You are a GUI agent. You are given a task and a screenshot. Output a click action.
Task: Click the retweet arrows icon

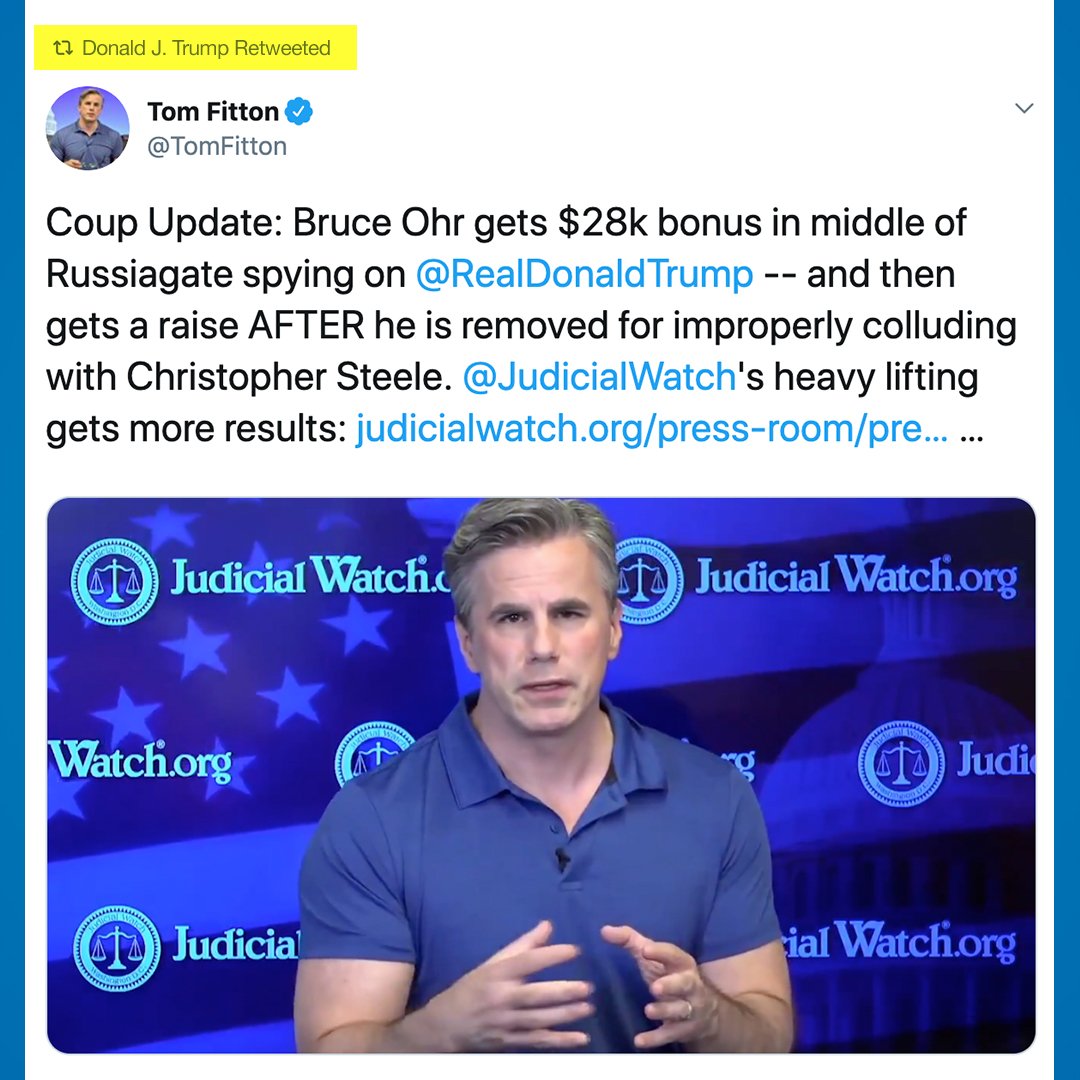(x=63, y=48)
